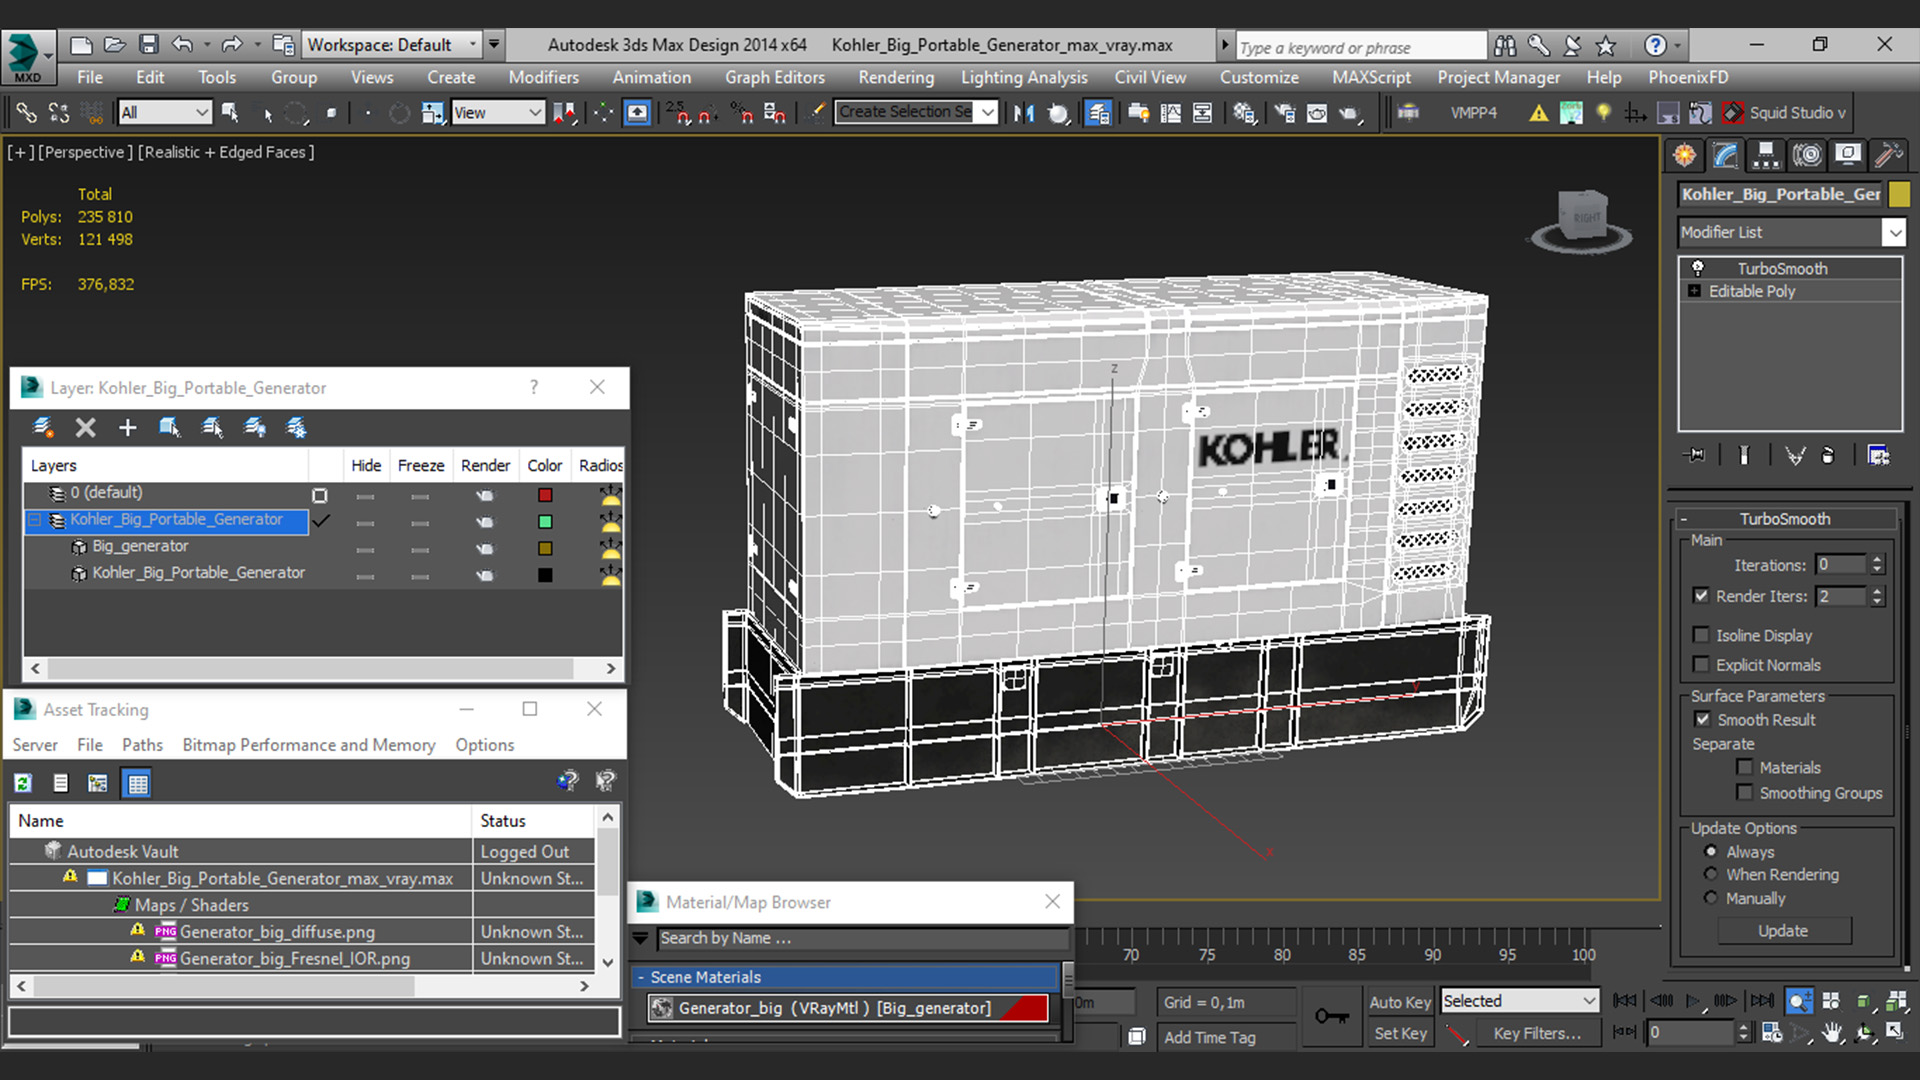Click object color swatch beside object name
This screenshot has width=1920, height=1080.
[x=1898, y=194]
